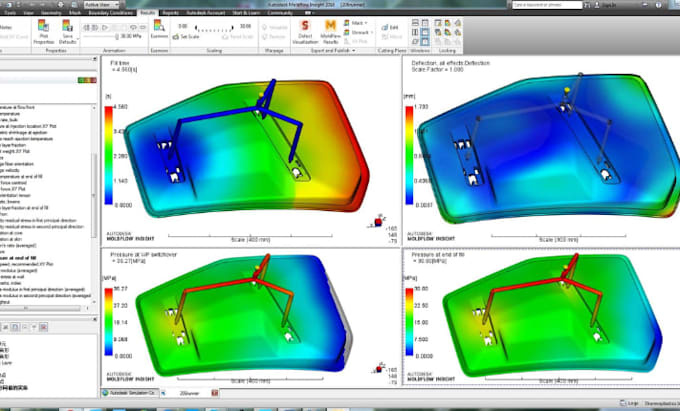Open the Autodesk Simulation Co... tab
The height and width of the screenshot is (411, 680).
(x=130, y=393)
